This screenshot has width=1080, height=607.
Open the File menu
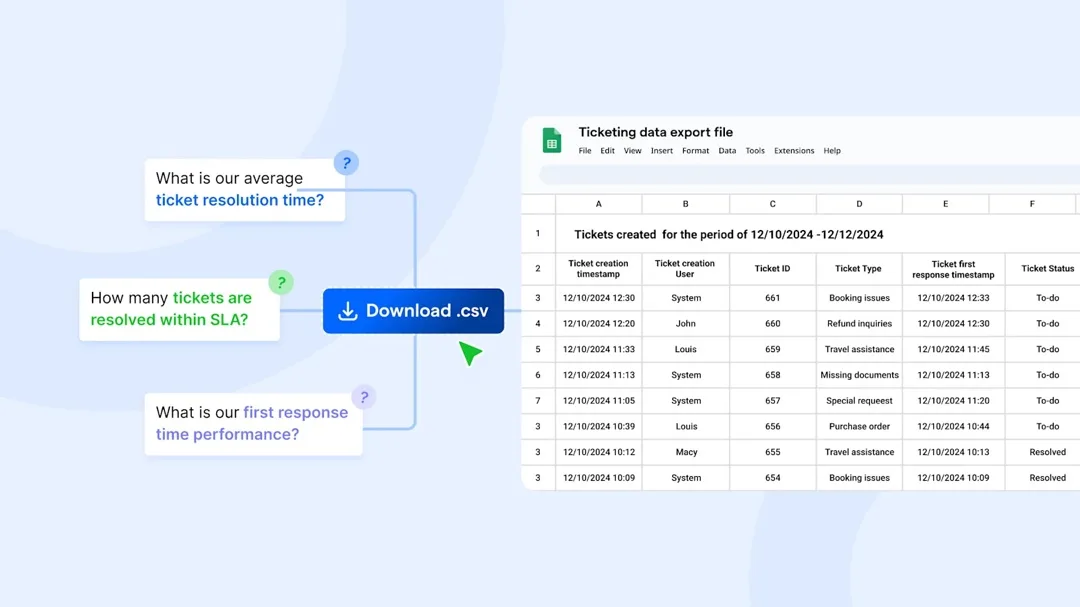585,151
